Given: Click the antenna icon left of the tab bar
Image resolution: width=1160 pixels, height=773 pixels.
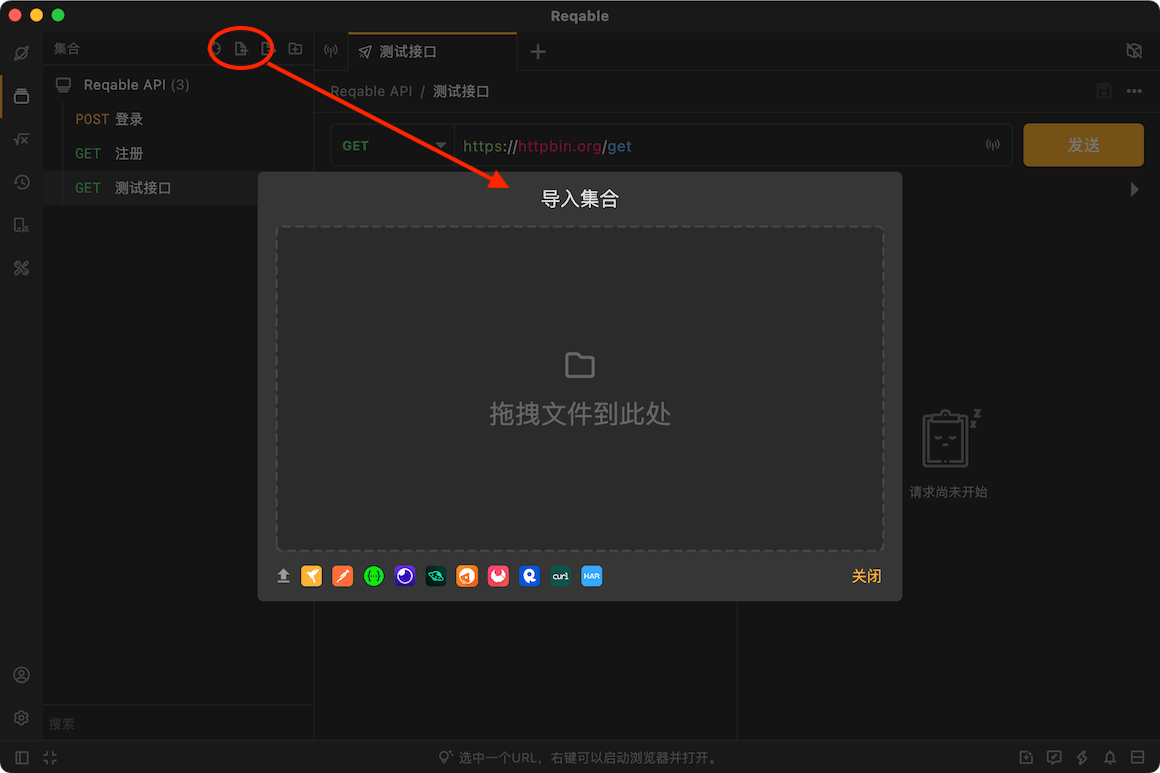Looking at the screenshot, I should 331,50.
